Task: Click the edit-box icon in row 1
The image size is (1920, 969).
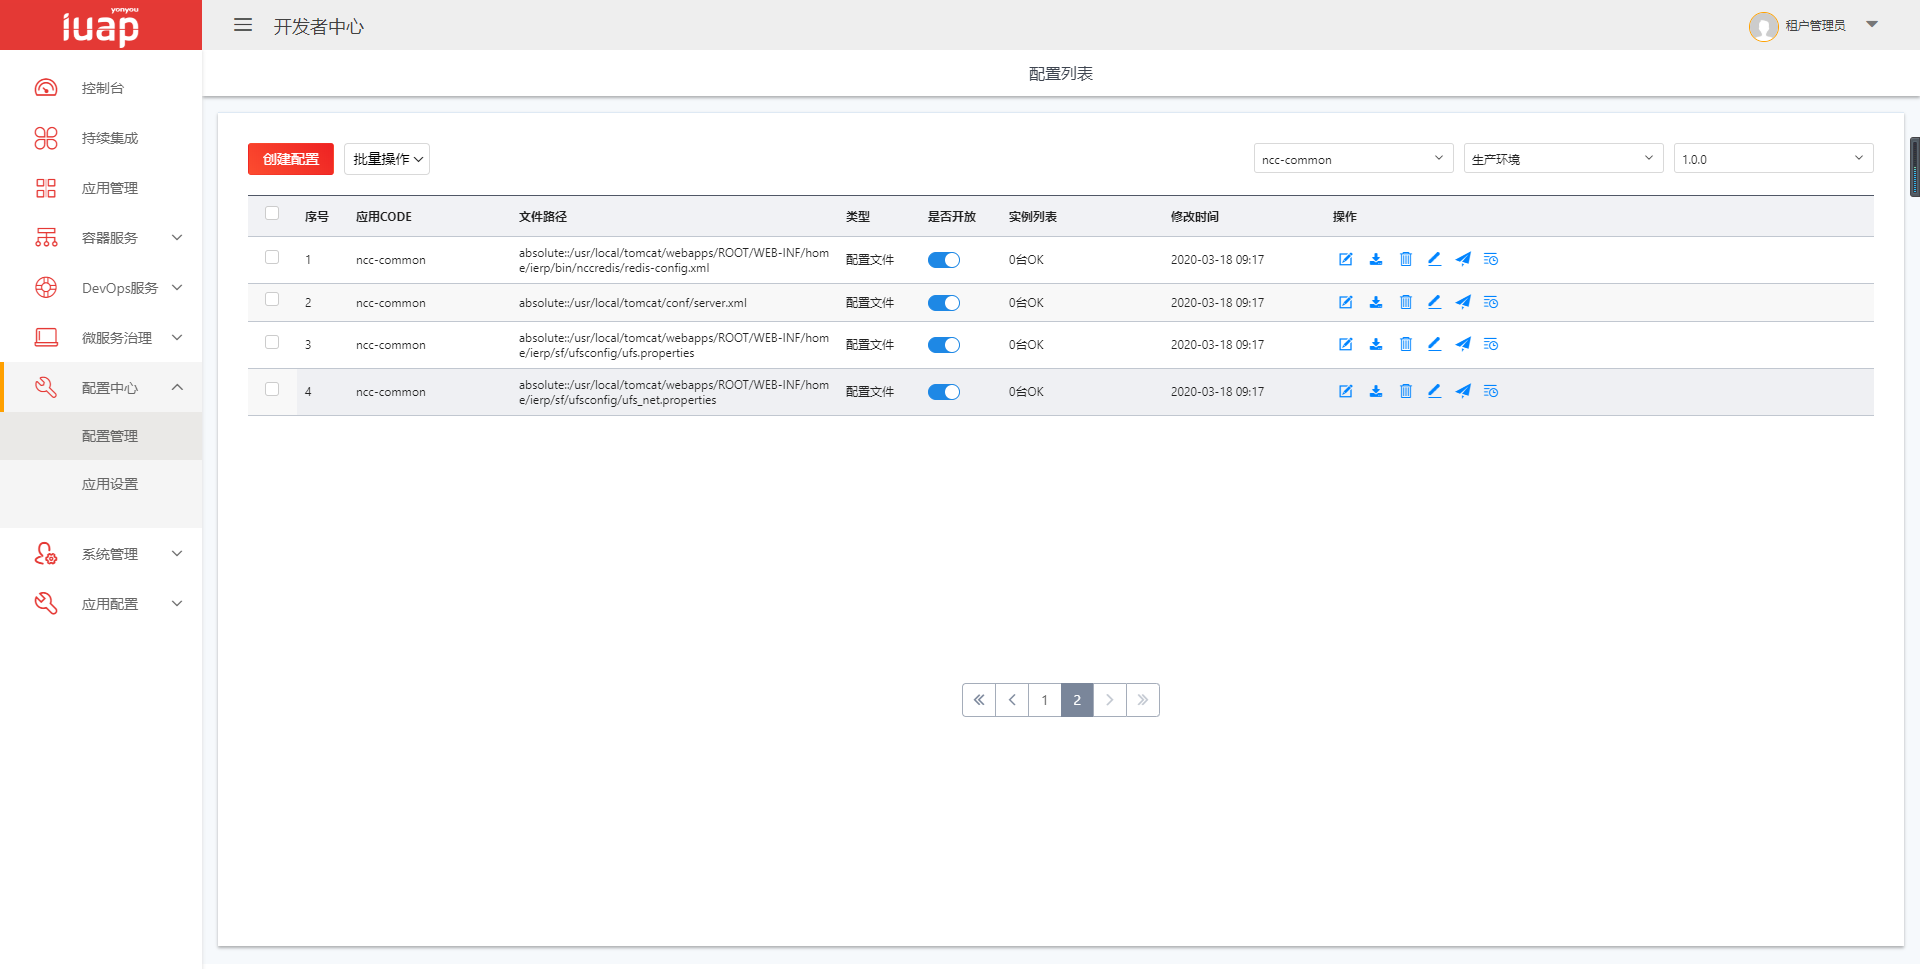Action: pyautogui.click(x=1346, y=259)
